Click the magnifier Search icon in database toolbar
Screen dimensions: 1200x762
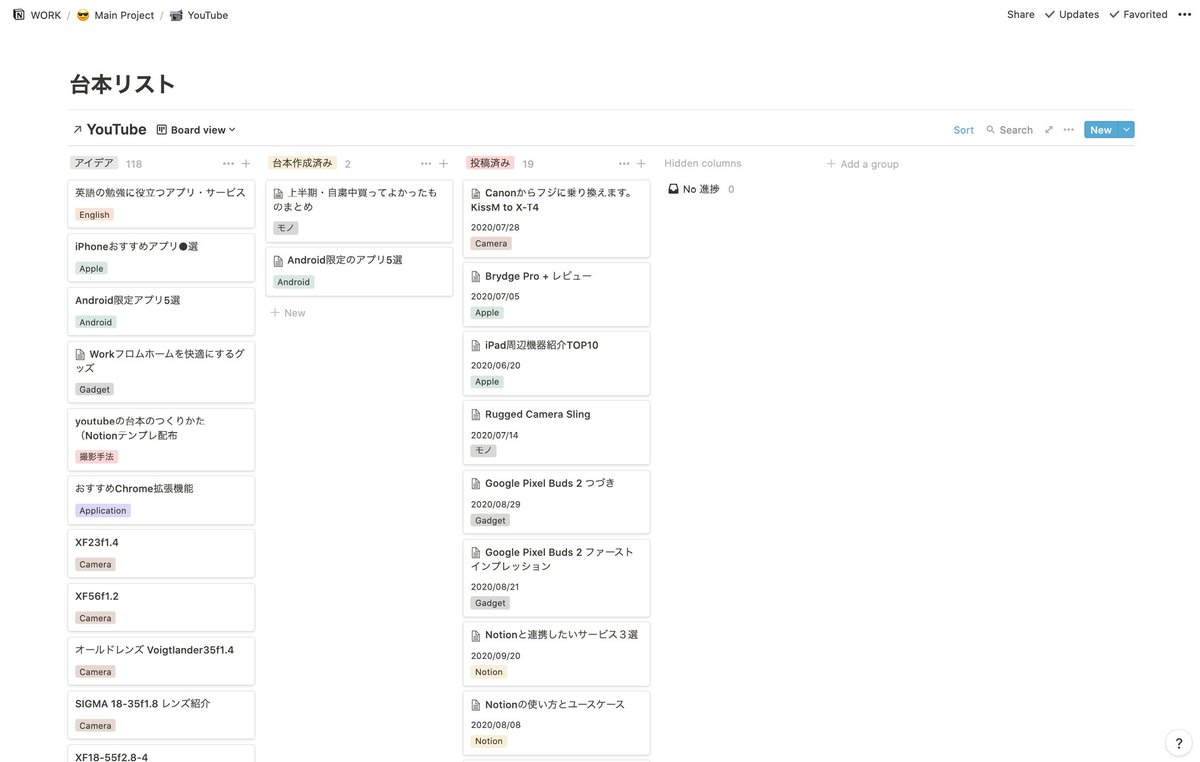click(x=991, y=130)
